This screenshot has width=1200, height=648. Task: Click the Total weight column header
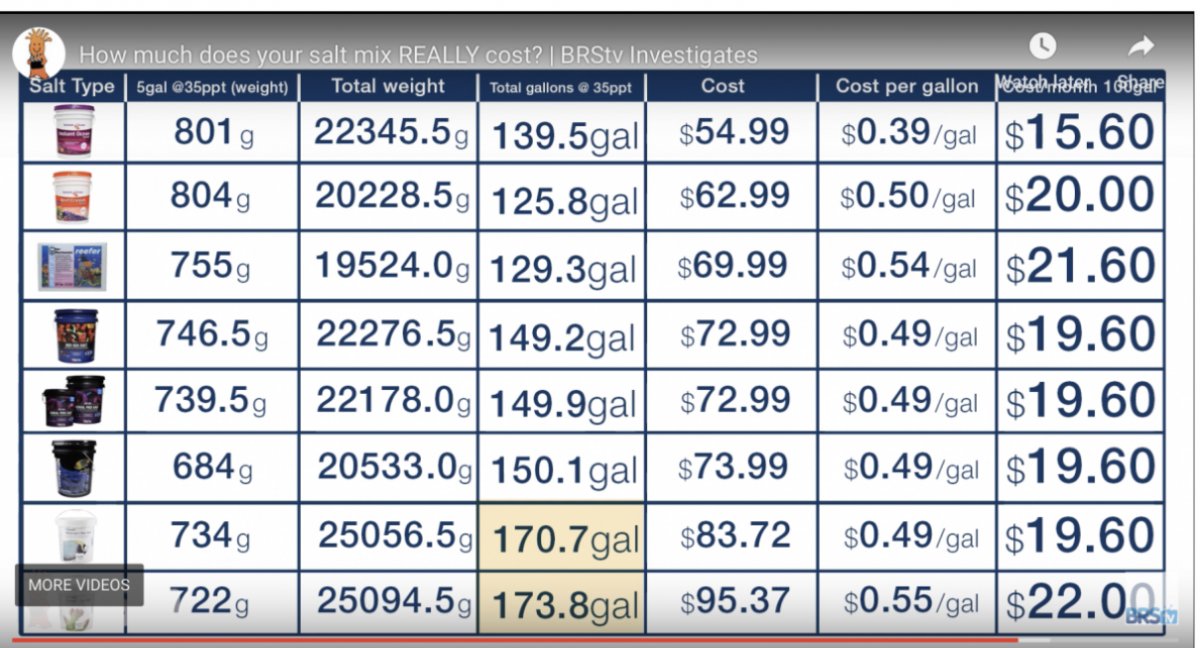(x=388, y=86)
